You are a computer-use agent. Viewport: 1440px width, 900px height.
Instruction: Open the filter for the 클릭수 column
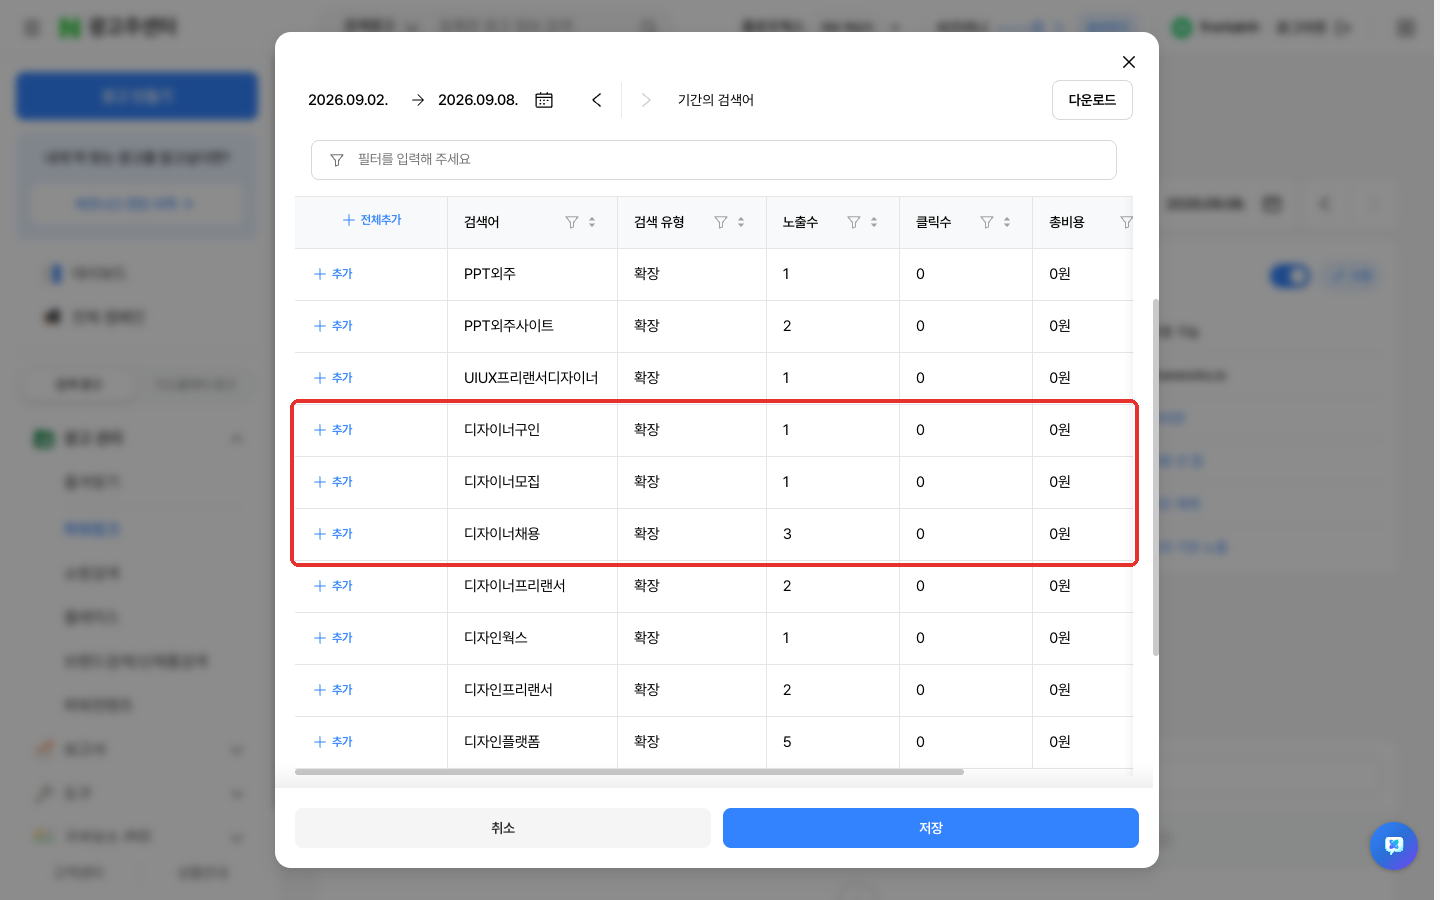click(987, 222)
